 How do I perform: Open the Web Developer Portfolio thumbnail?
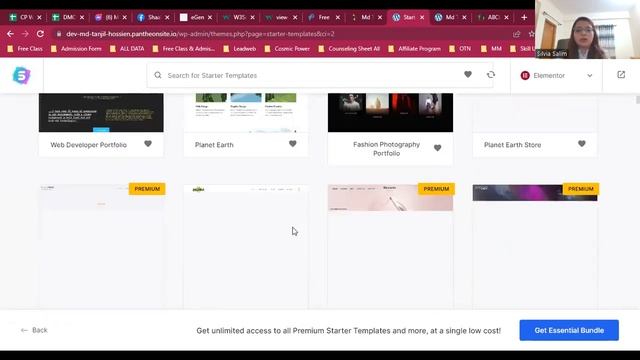(101, 113)
